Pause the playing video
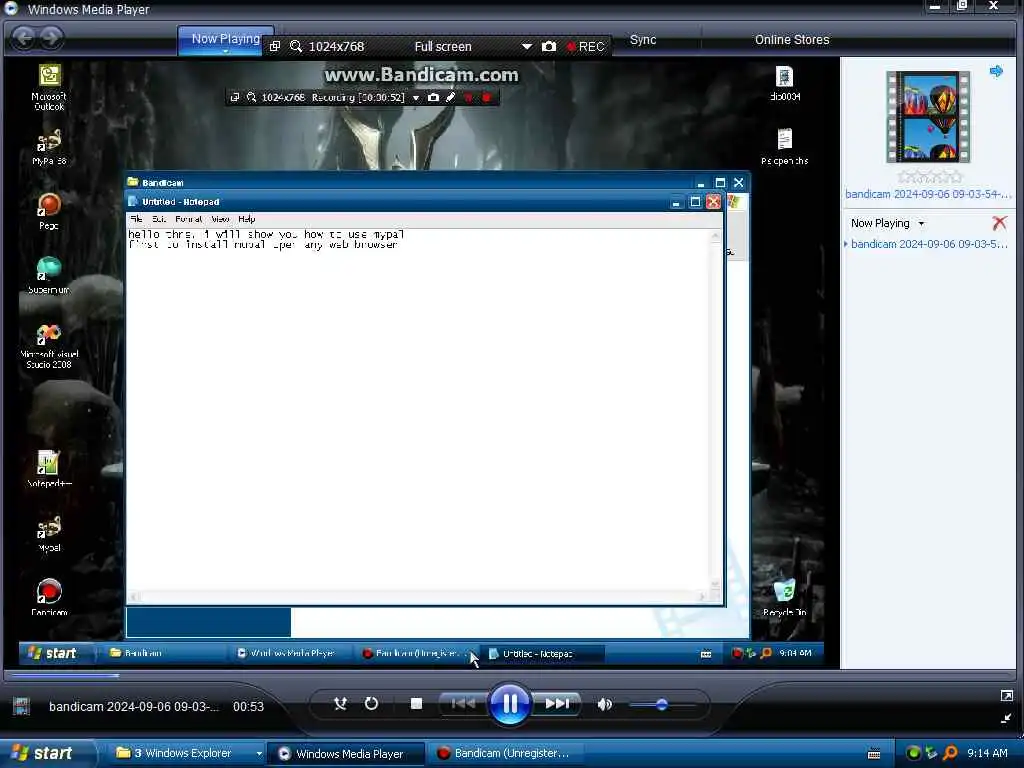Screen dimensions: 1024x768 pos(509,703)
